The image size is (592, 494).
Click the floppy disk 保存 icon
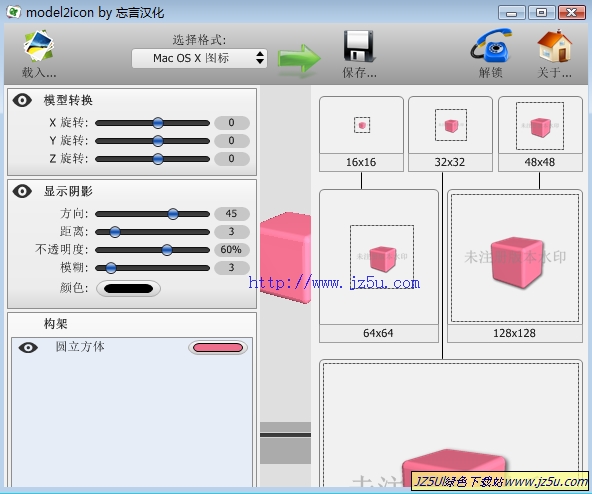pyautogui.click(x=359, y=46)
